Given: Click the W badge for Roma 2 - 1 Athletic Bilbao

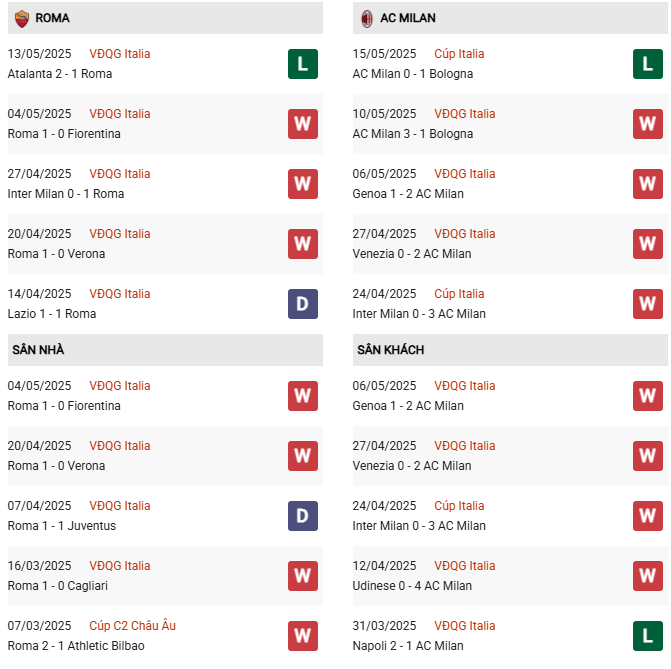Looking at the screenshot, I should click(303, 636).
